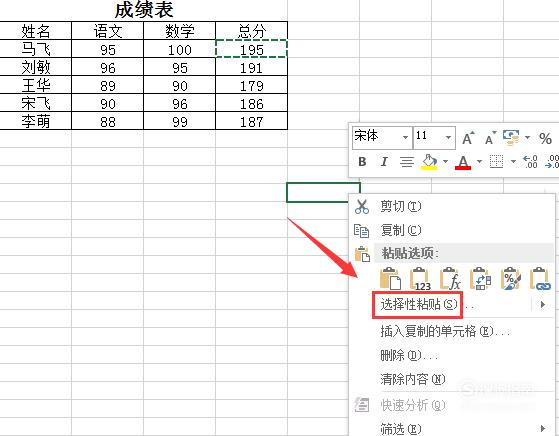Choose 复制(C) from context menu
The height and width of the screenshot is (436, 559).
point(452,230)
